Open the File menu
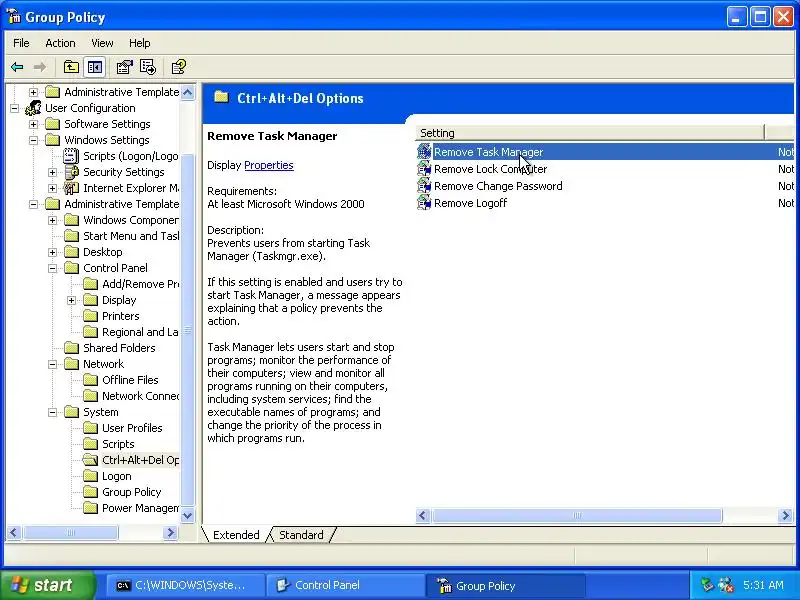Image resolution: width=800 pixels, height=600 pixels. (x=21, y=43)
